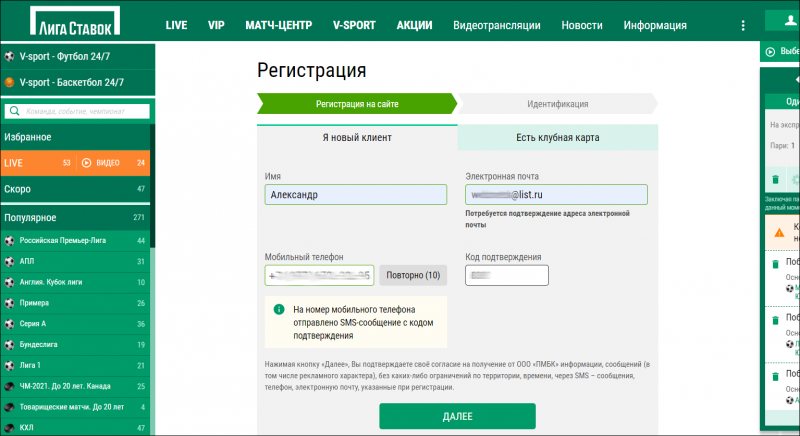Open Видеотрансляции in top navigation
Viewport: 800px width, 436px height.
click(x=497, y=25)
